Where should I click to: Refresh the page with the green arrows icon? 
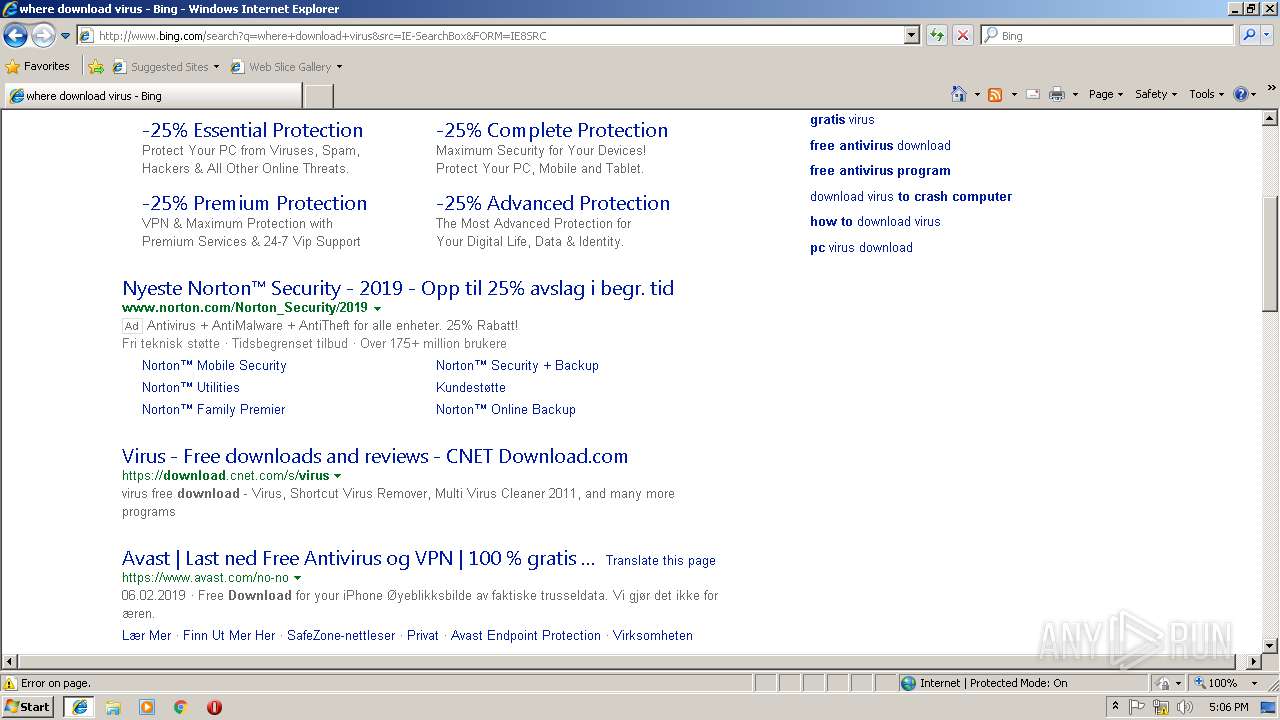coord(937,36)
